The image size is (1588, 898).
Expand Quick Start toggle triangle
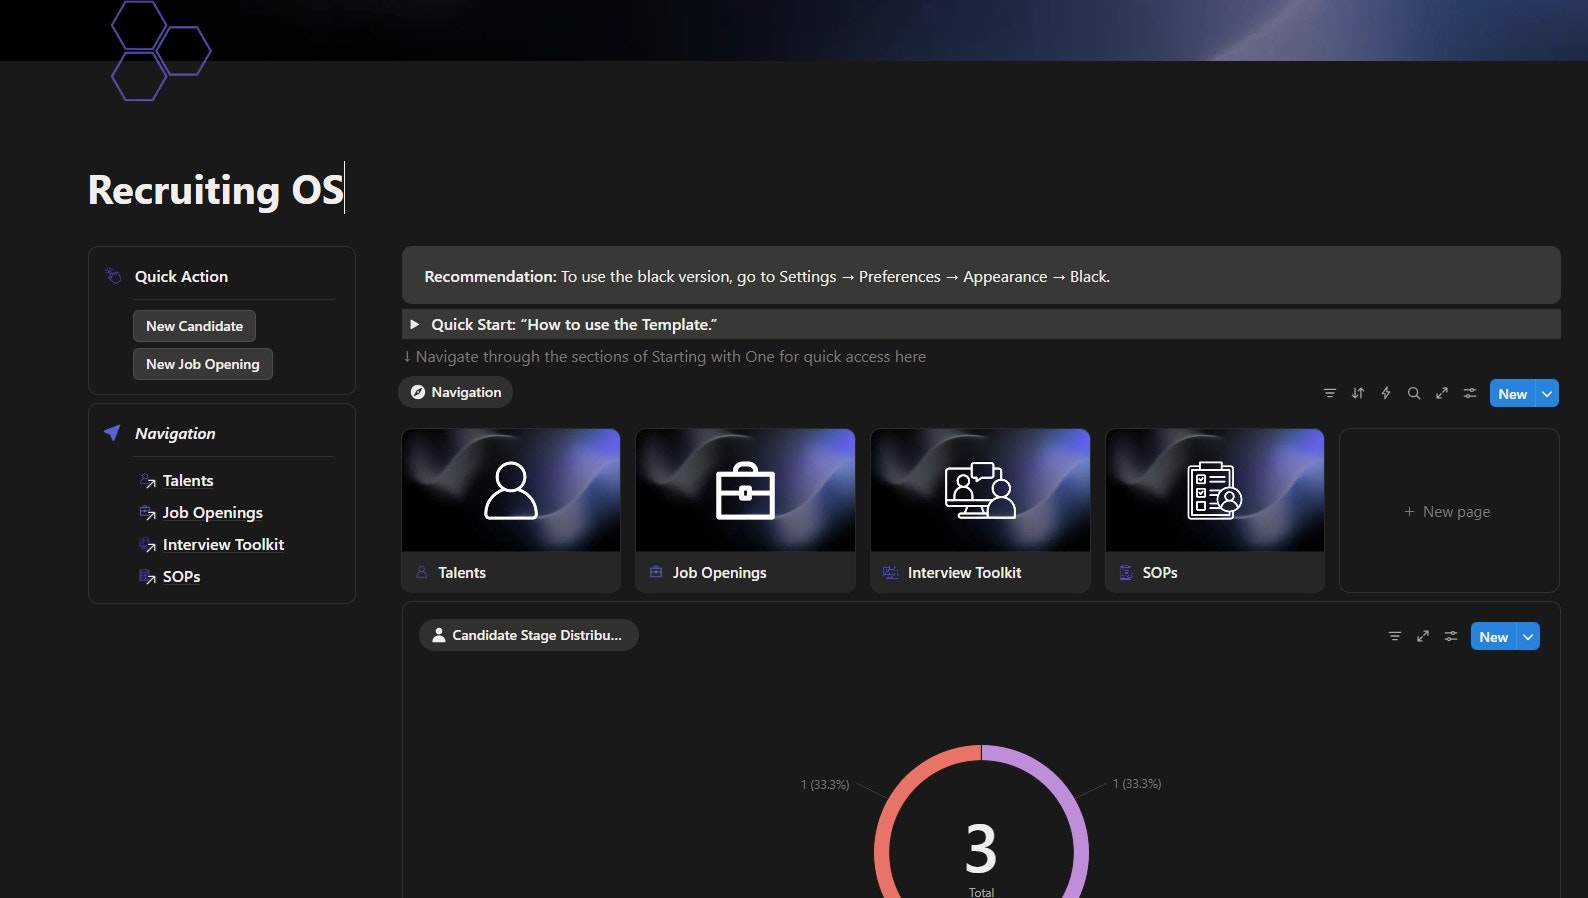pos(415,324)
